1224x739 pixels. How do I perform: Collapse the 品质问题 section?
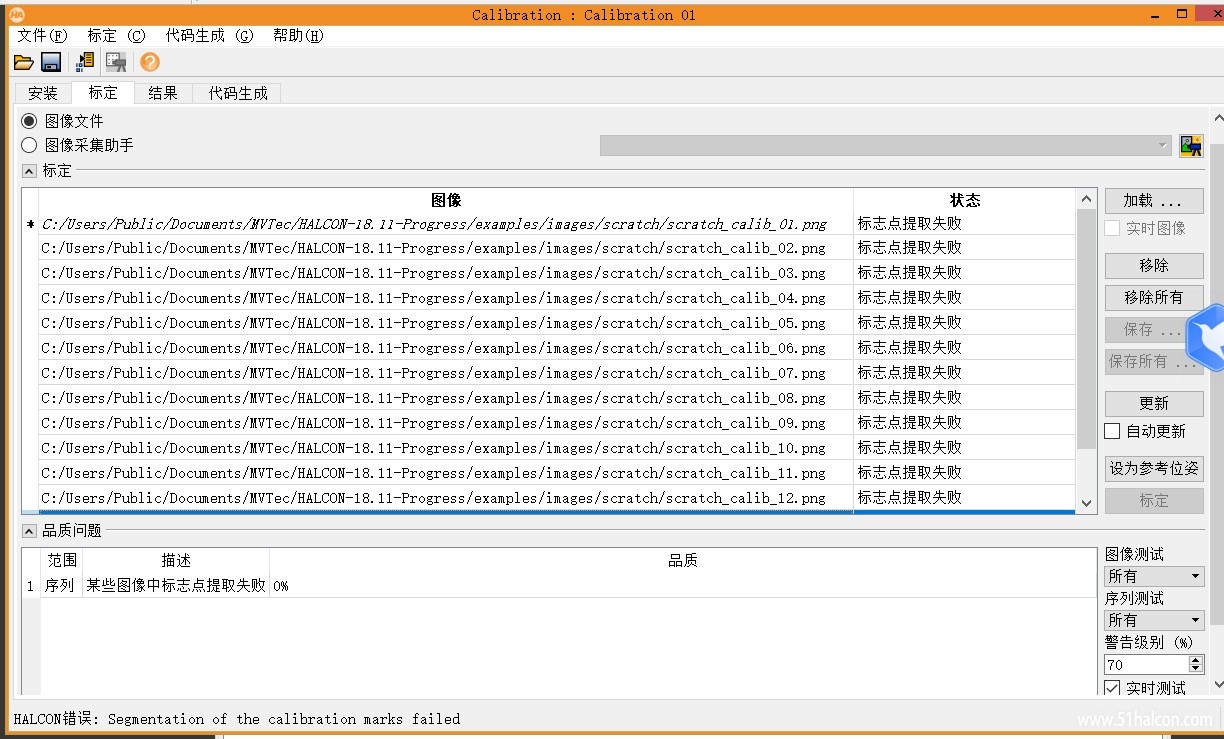point(29,531)
